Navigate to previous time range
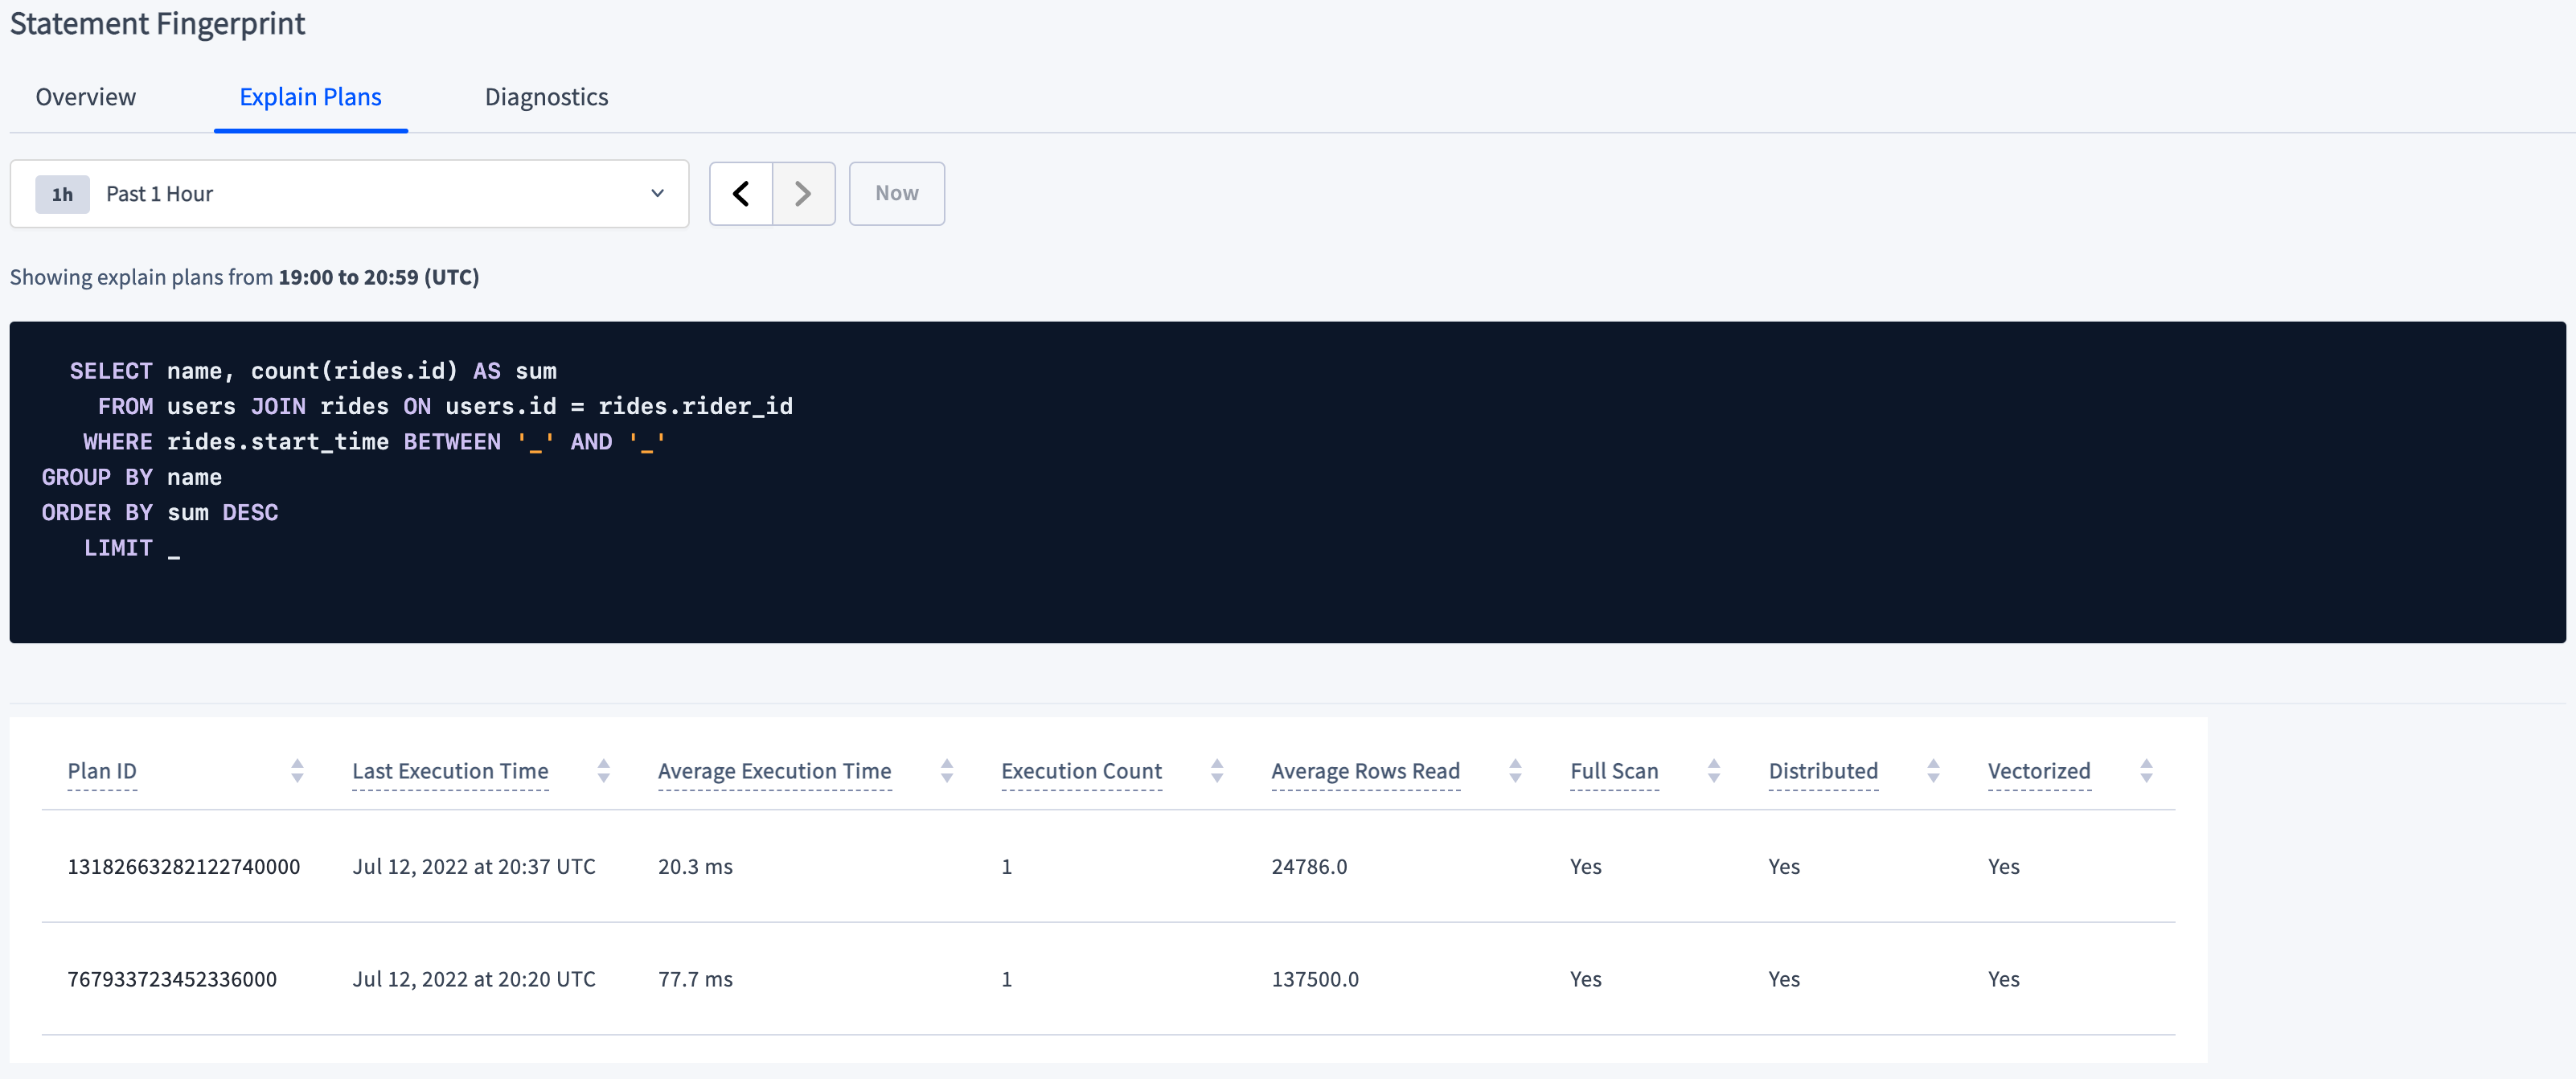The width and height of the screenshot is (2576, 1079). click(744, 194)
